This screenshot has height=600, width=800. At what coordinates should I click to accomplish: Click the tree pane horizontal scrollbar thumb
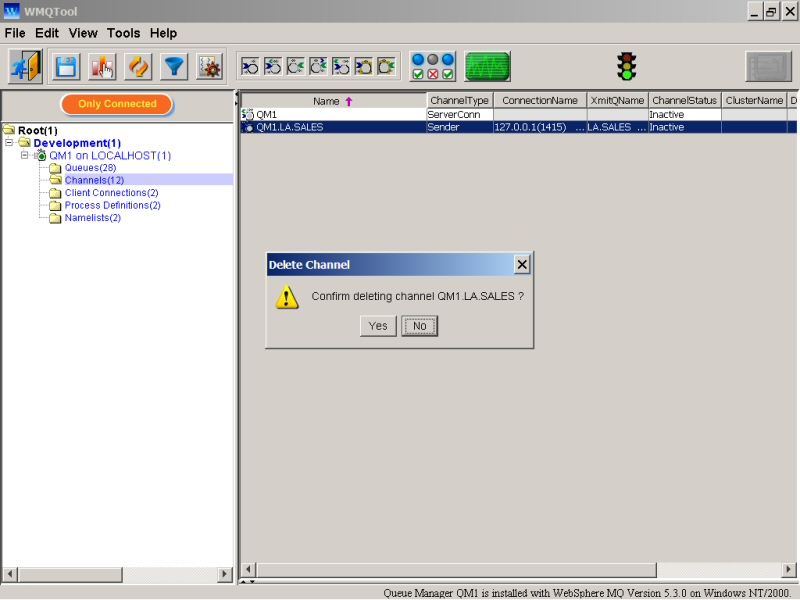pyautogui.click(x=70, y=574)
